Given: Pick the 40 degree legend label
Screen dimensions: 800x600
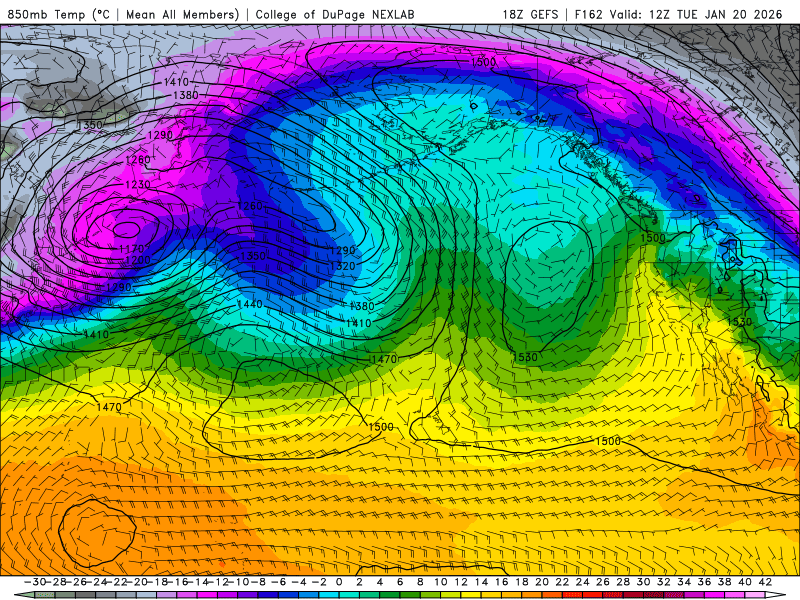Looking at the screenshot, I should (745, 582).
